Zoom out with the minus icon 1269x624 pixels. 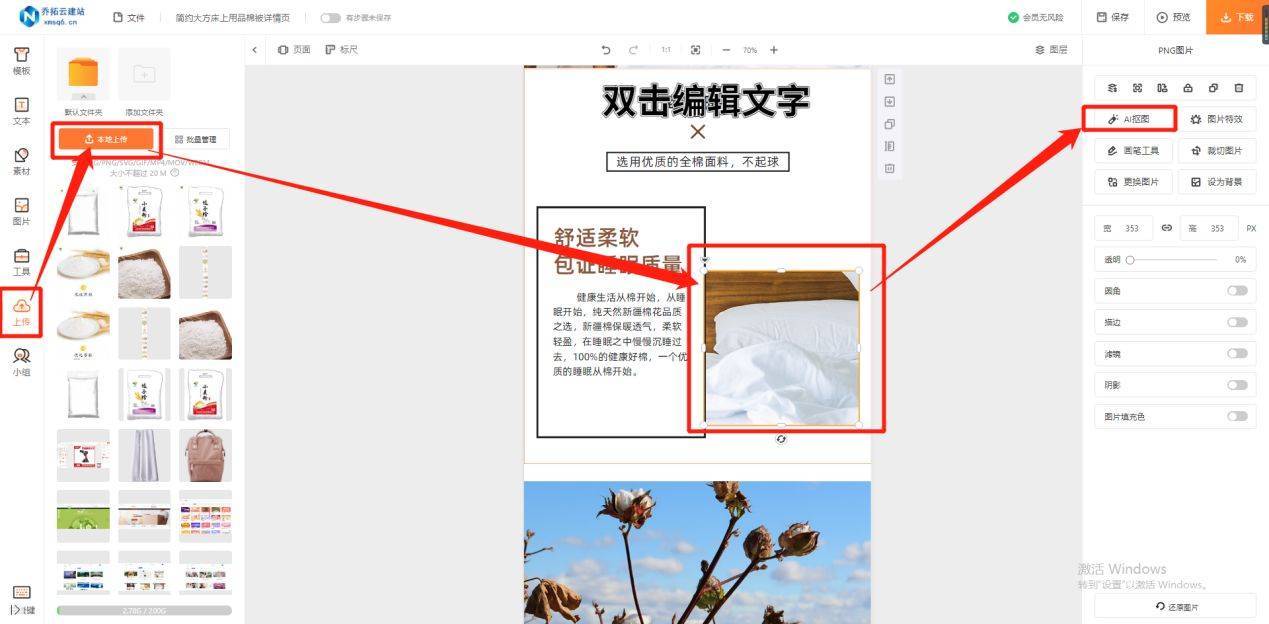point(726,50)
